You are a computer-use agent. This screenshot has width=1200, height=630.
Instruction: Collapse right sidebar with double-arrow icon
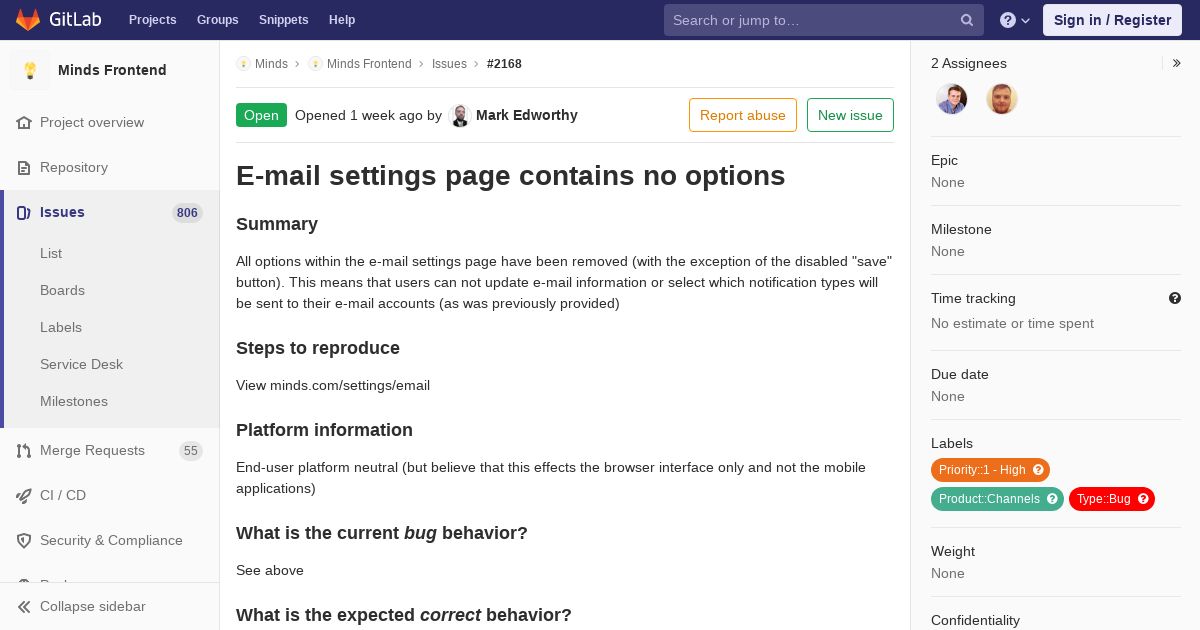tap(1176, 63)
